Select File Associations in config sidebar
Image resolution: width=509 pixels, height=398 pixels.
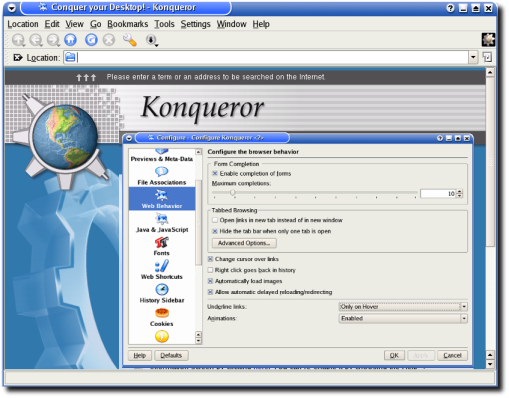[x=162, y=176]
